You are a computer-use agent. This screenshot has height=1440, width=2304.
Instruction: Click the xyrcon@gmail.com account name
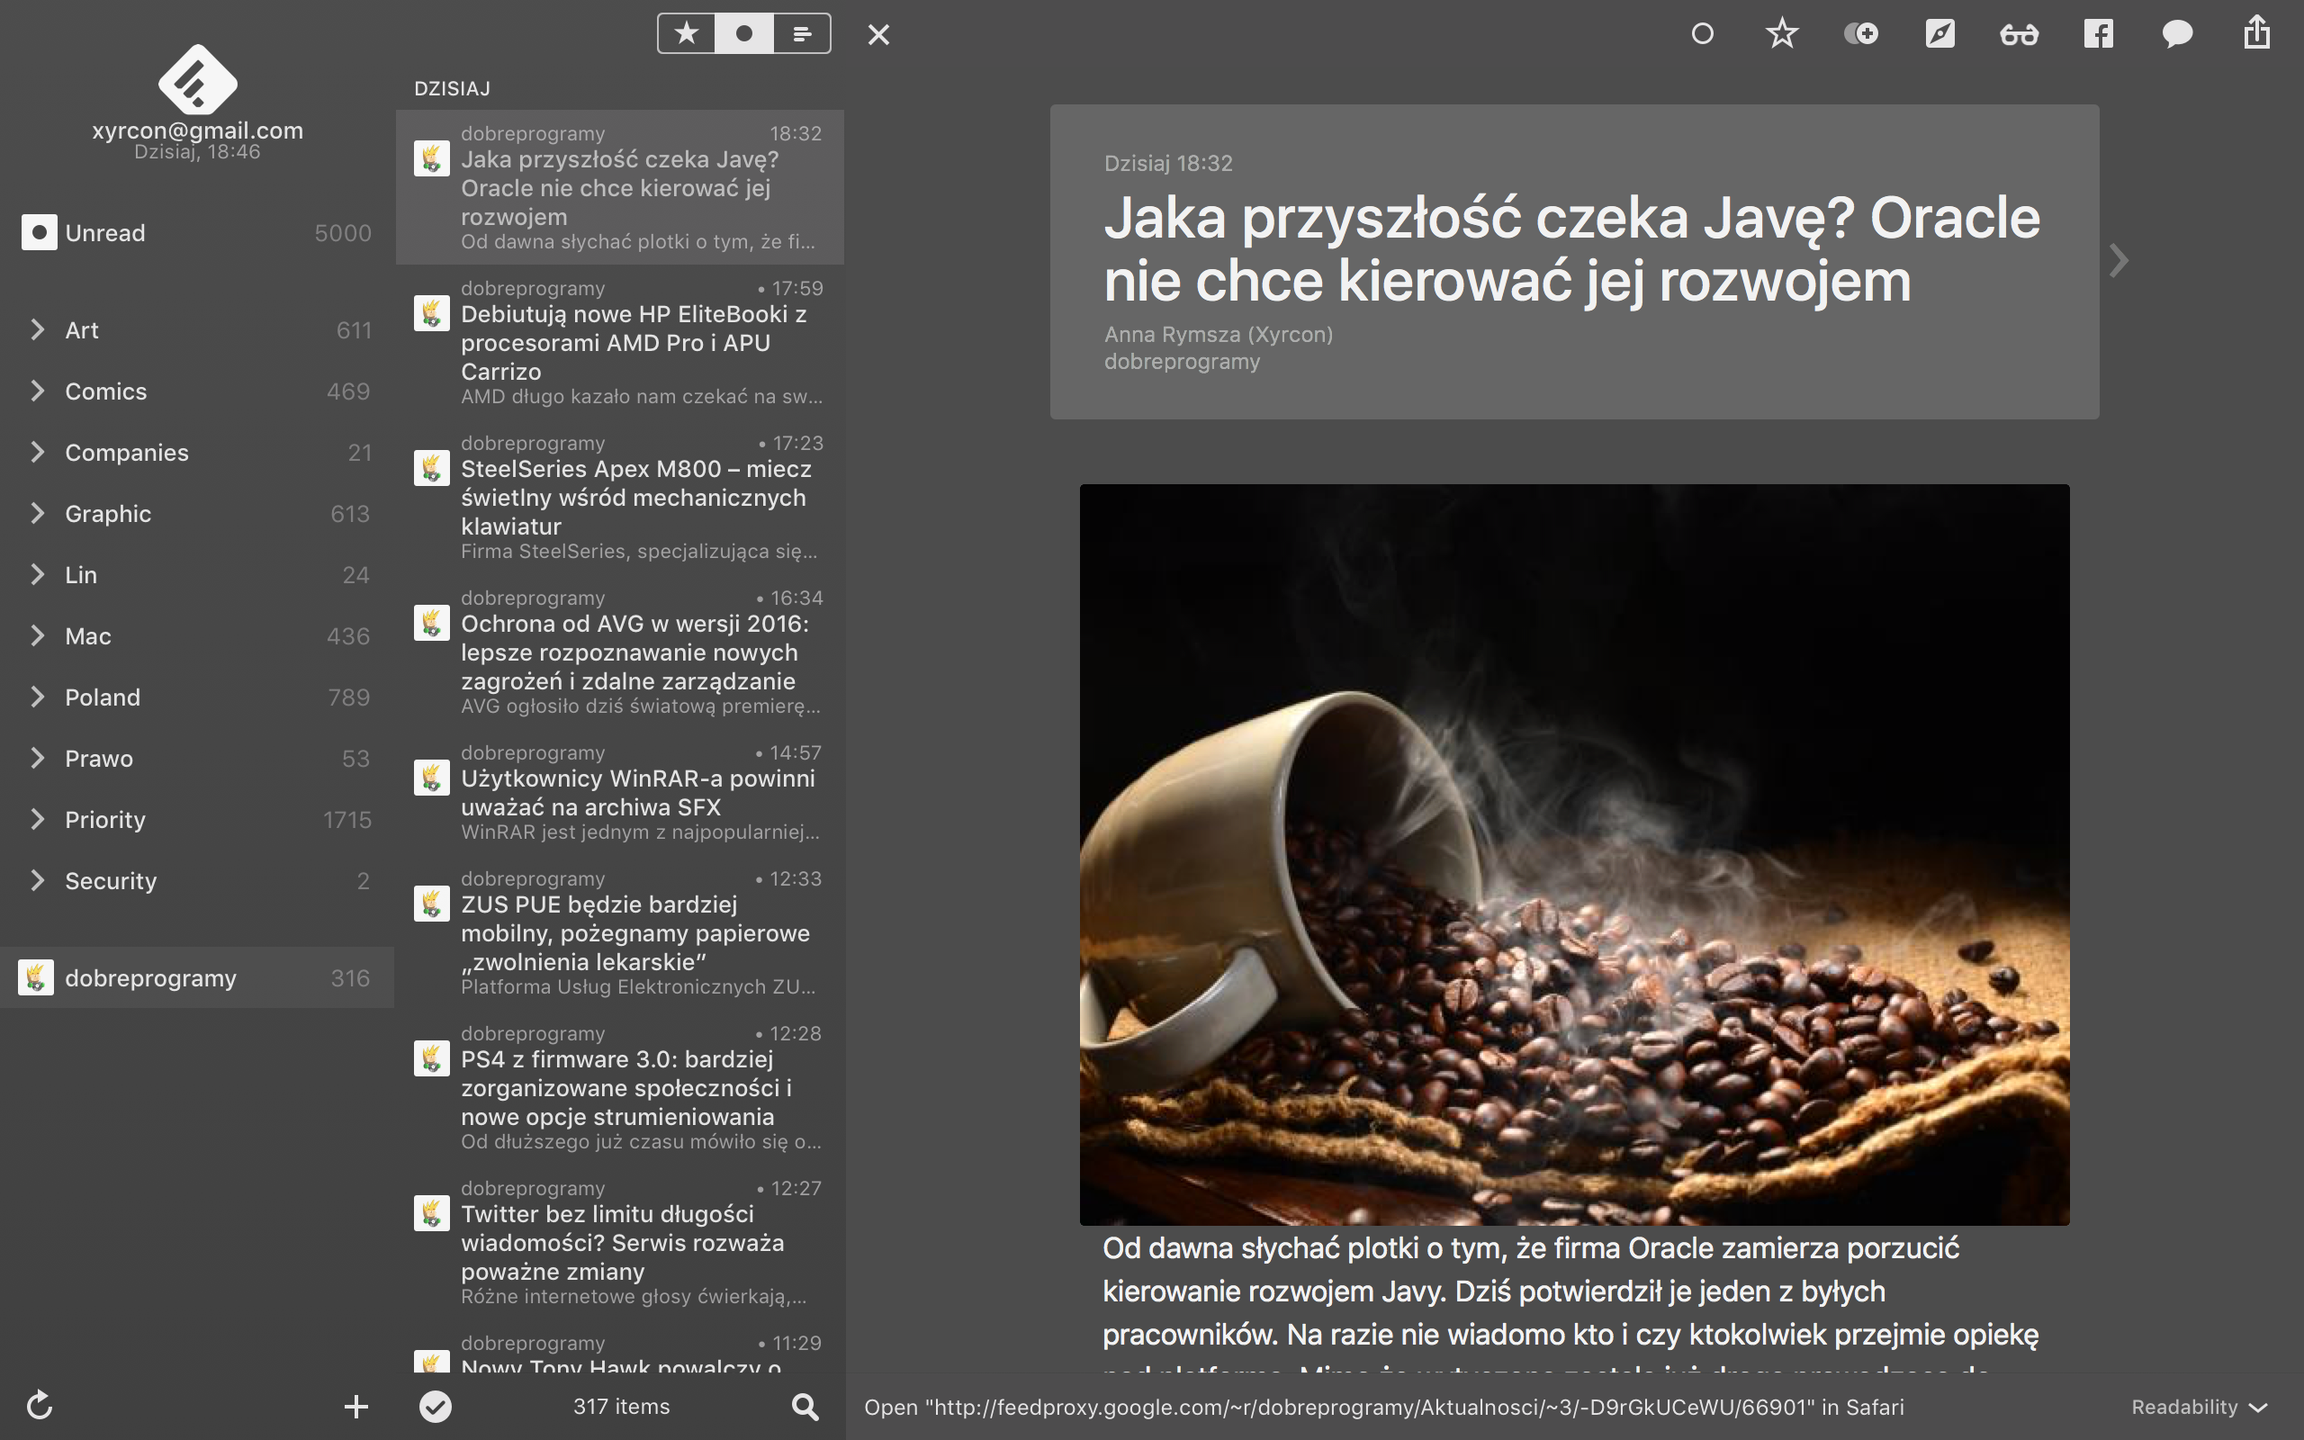(x=198, y=130)
